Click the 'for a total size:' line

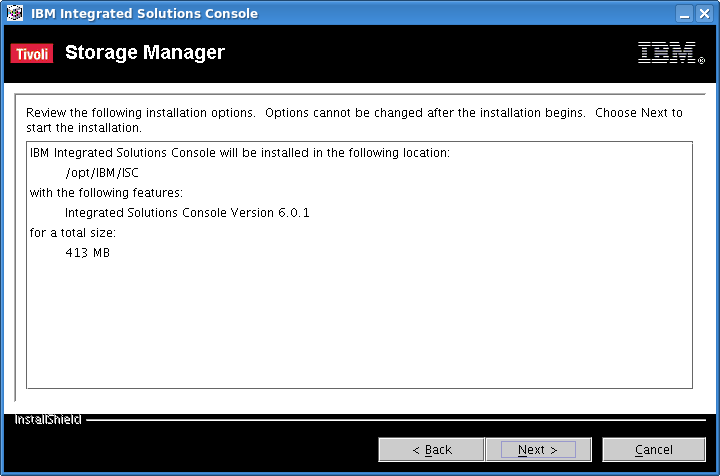[73, 233]
